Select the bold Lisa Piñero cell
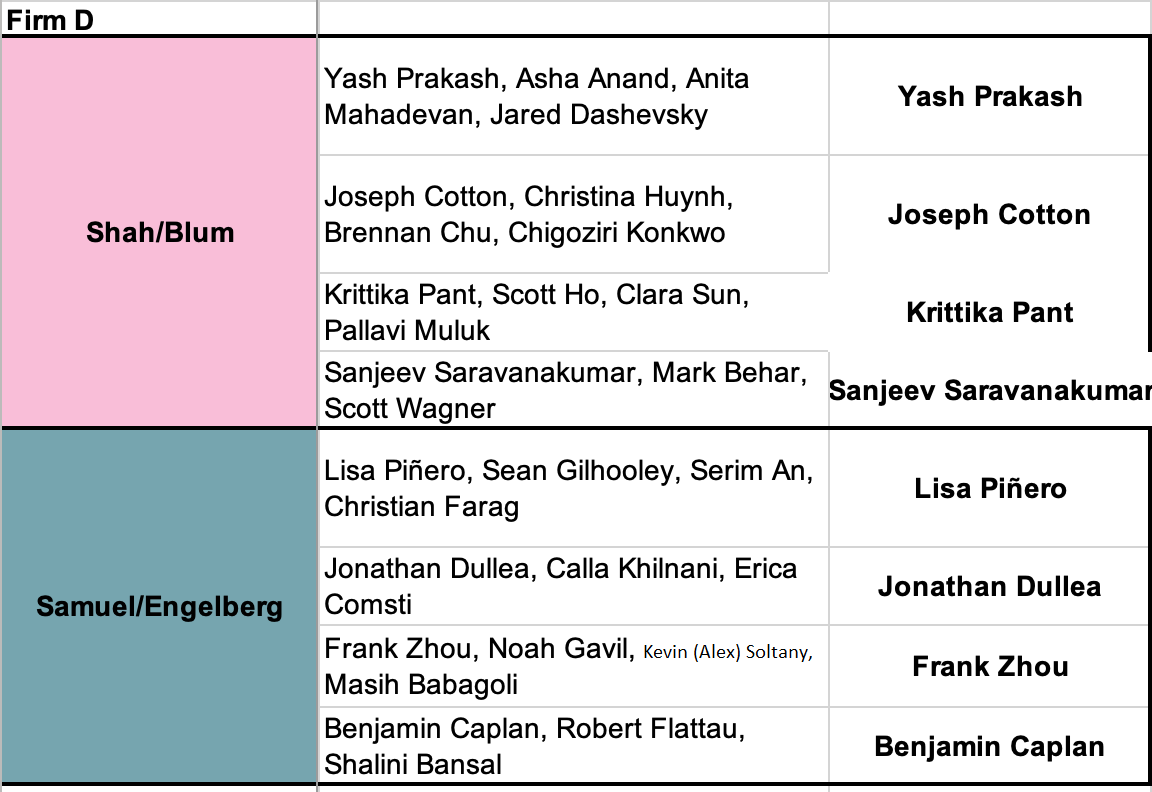1152x792 pixels. click(989, 488)
